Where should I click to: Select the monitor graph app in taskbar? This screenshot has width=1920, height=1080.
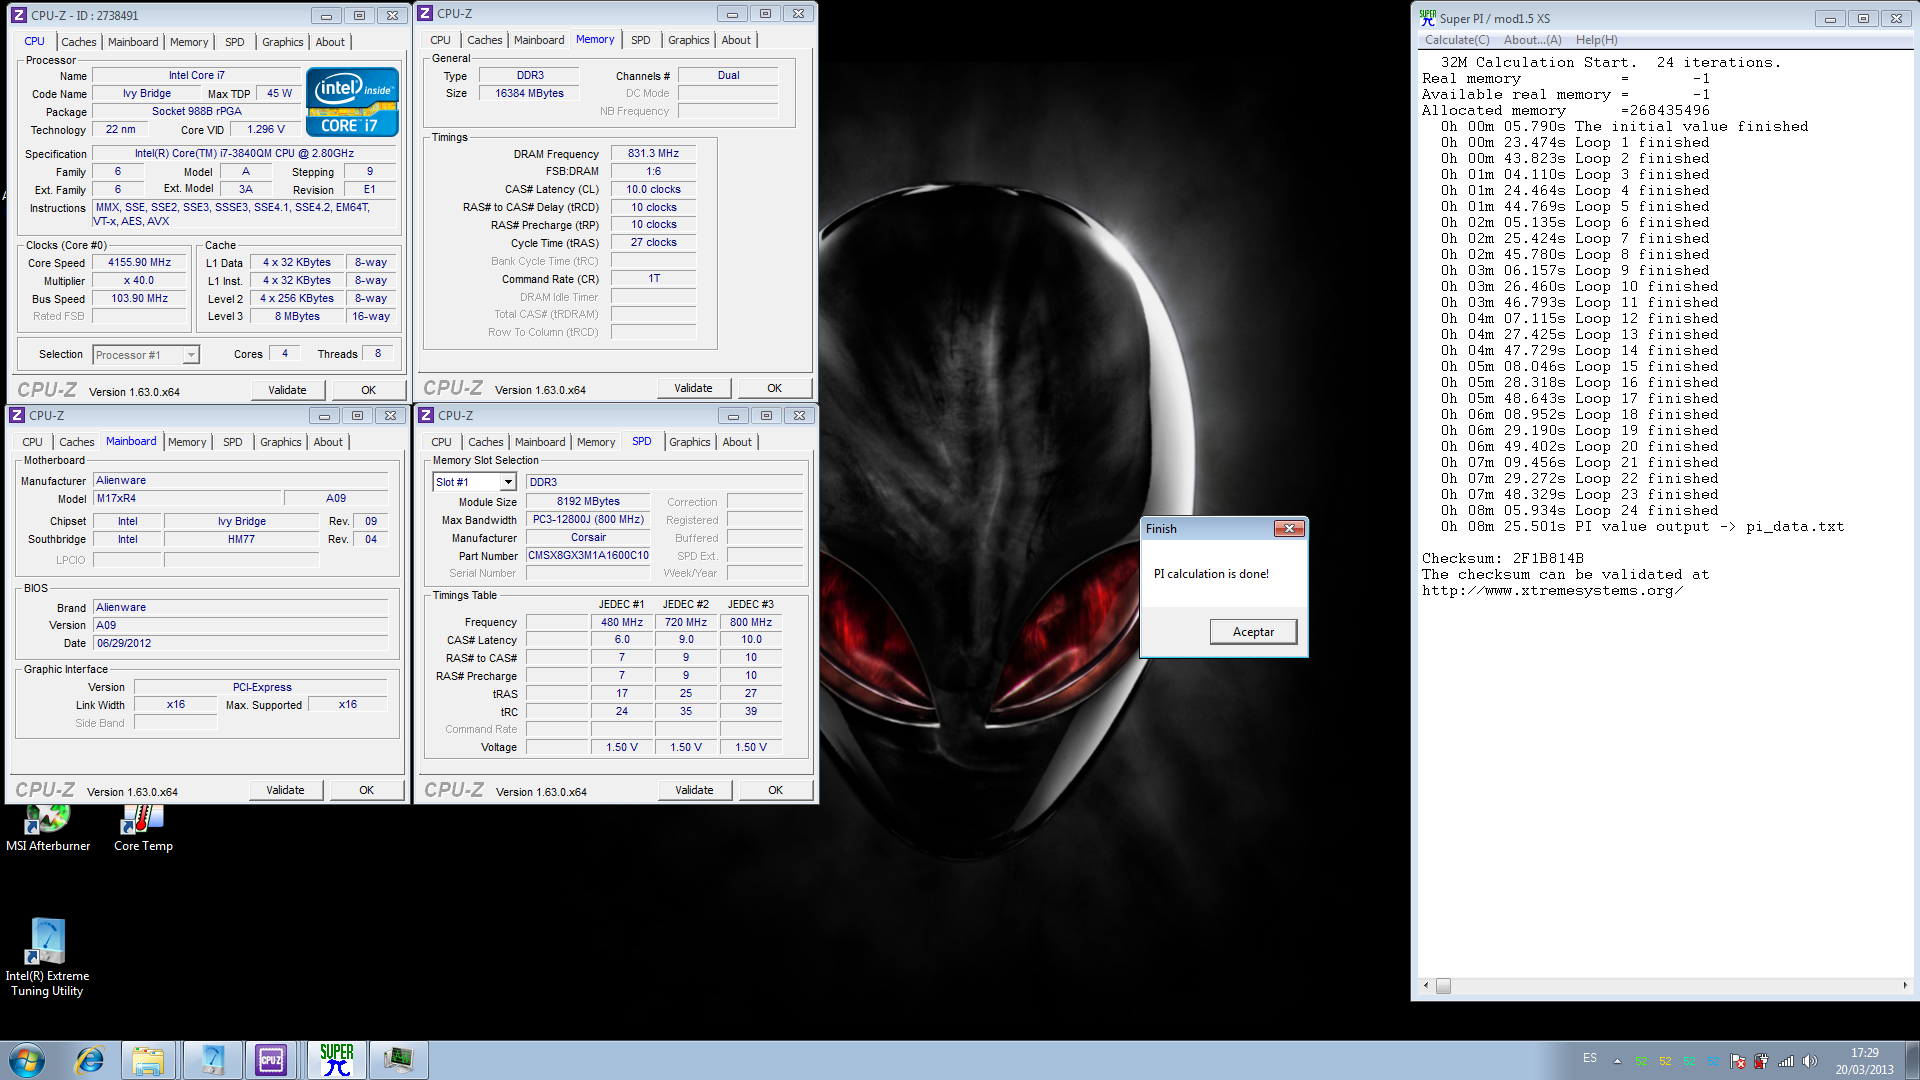398,1060
